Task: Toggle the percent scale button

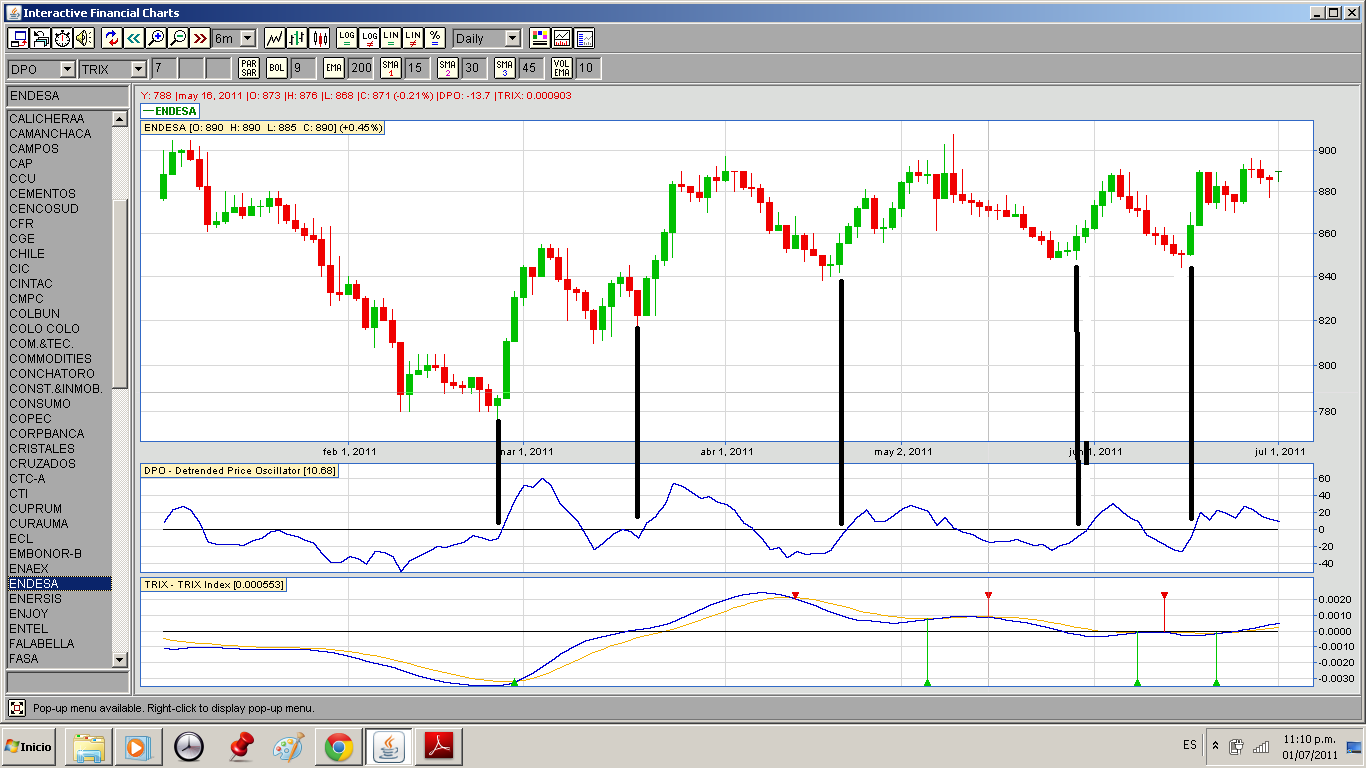Action: pos(435,38)
